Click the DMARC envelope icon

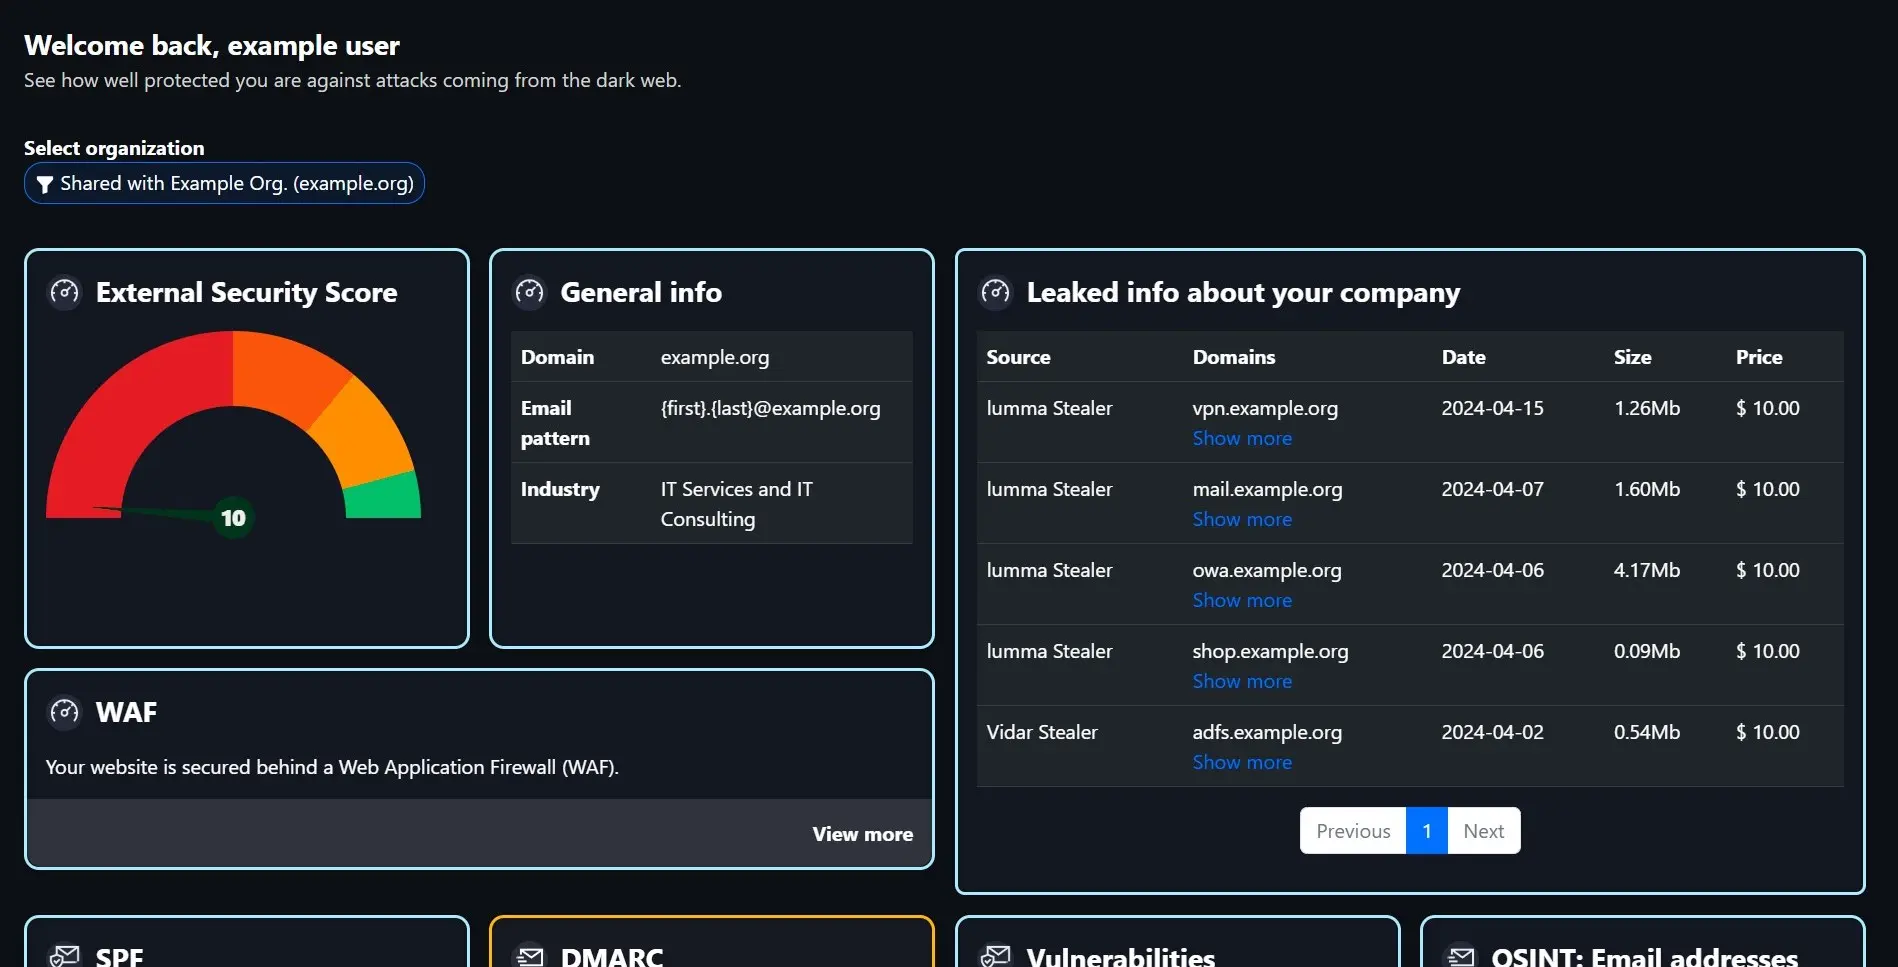529,956
